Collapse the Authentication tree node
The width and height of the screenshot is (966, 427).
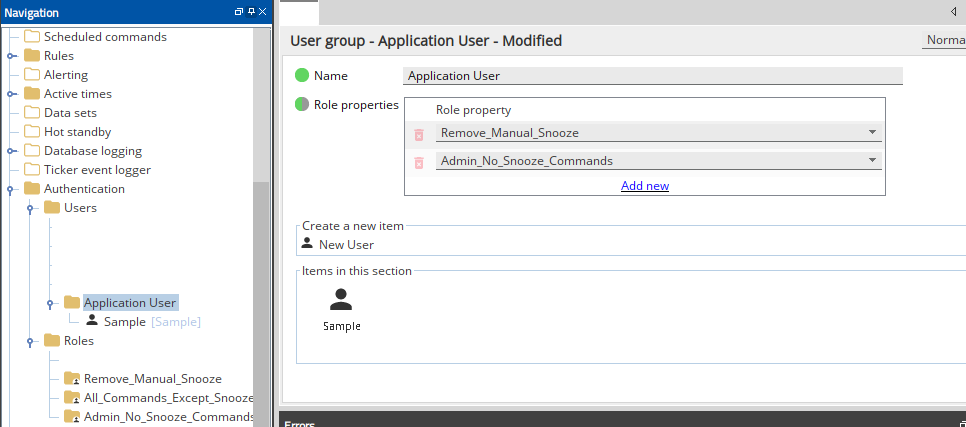coord(10,189)
